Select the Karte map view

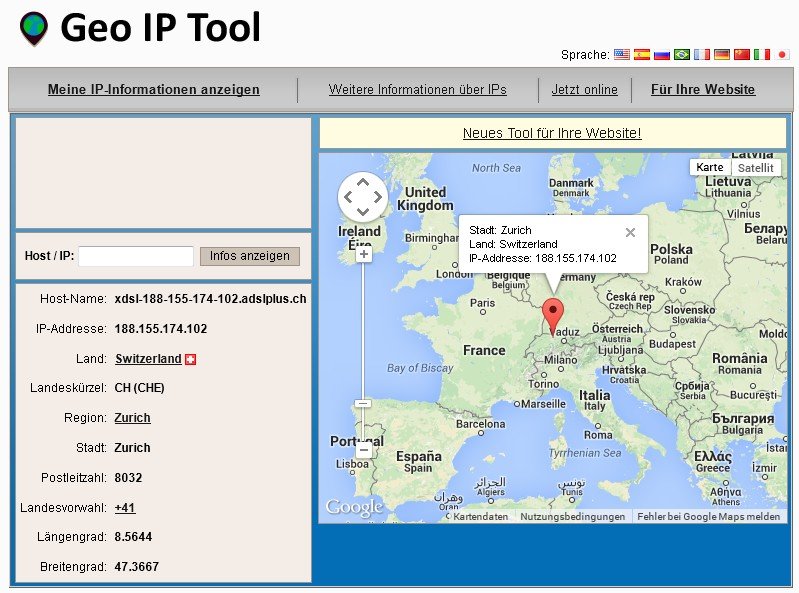point(710,168)
